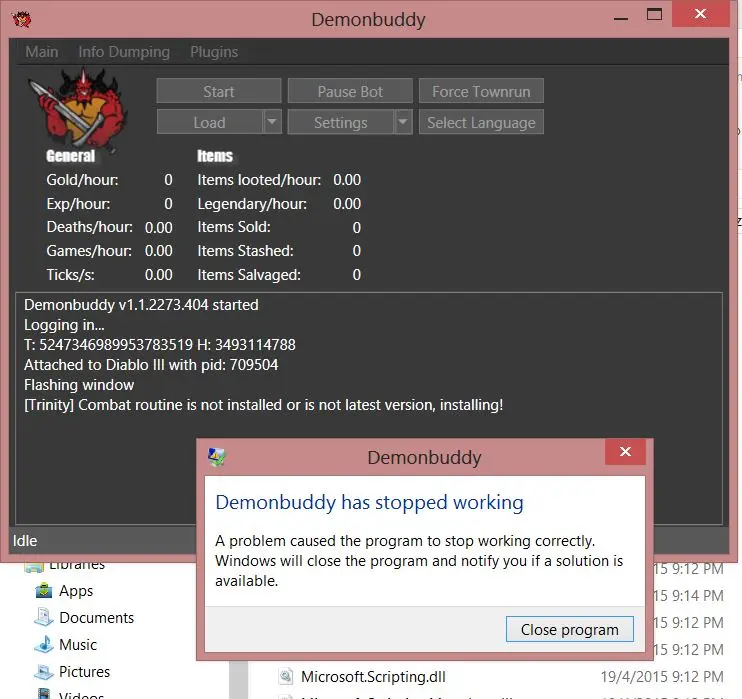
Task: Click the Load button
Action: [x=209, y=122]
